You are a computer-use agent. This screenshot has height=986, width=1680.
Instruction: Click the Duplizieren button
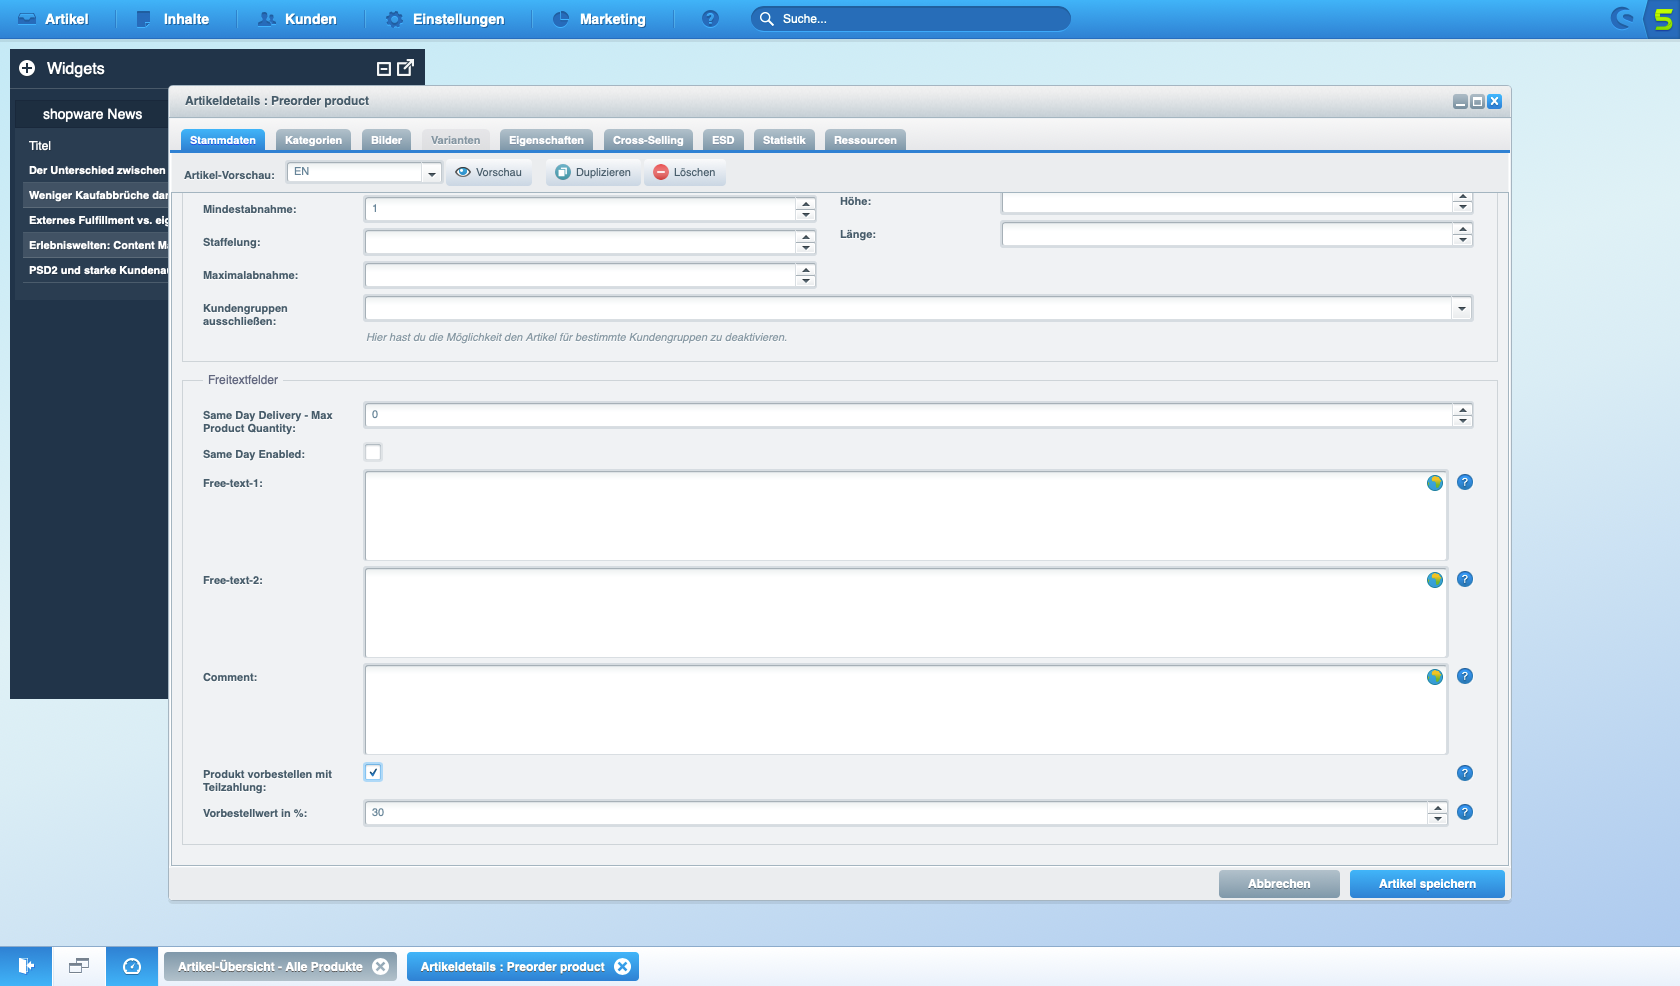point(594,173)
